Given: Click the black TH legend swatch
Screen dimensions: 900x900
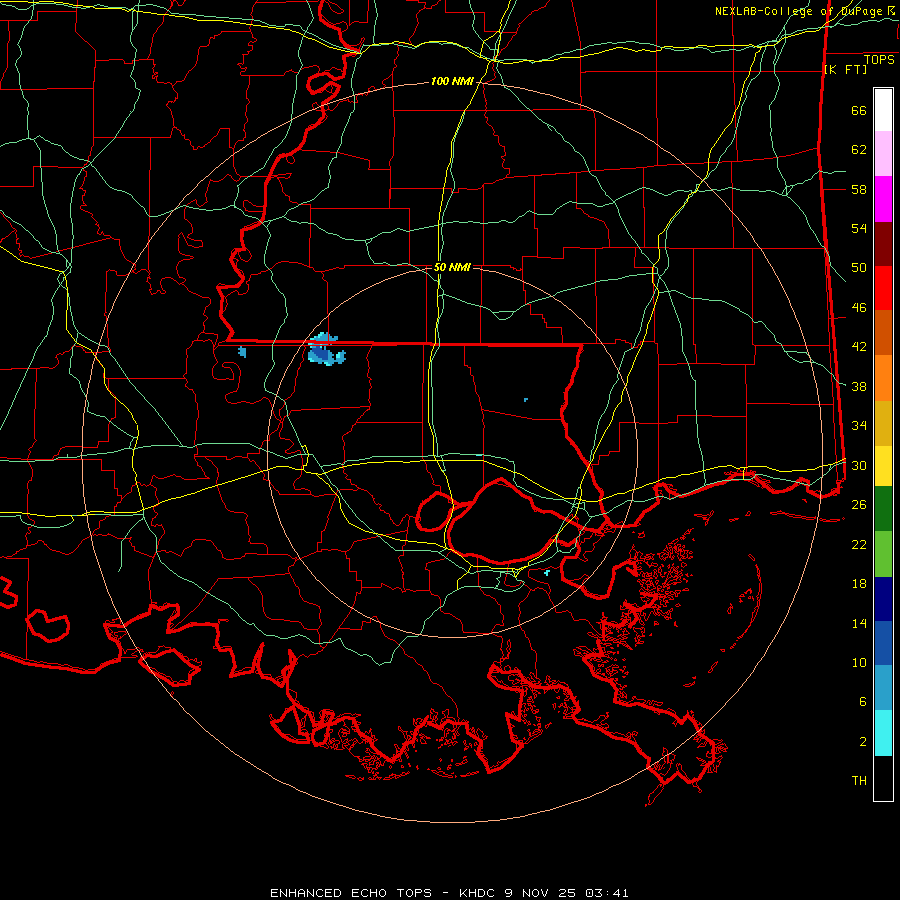Looking at the screenshot, I should (883, 778).
